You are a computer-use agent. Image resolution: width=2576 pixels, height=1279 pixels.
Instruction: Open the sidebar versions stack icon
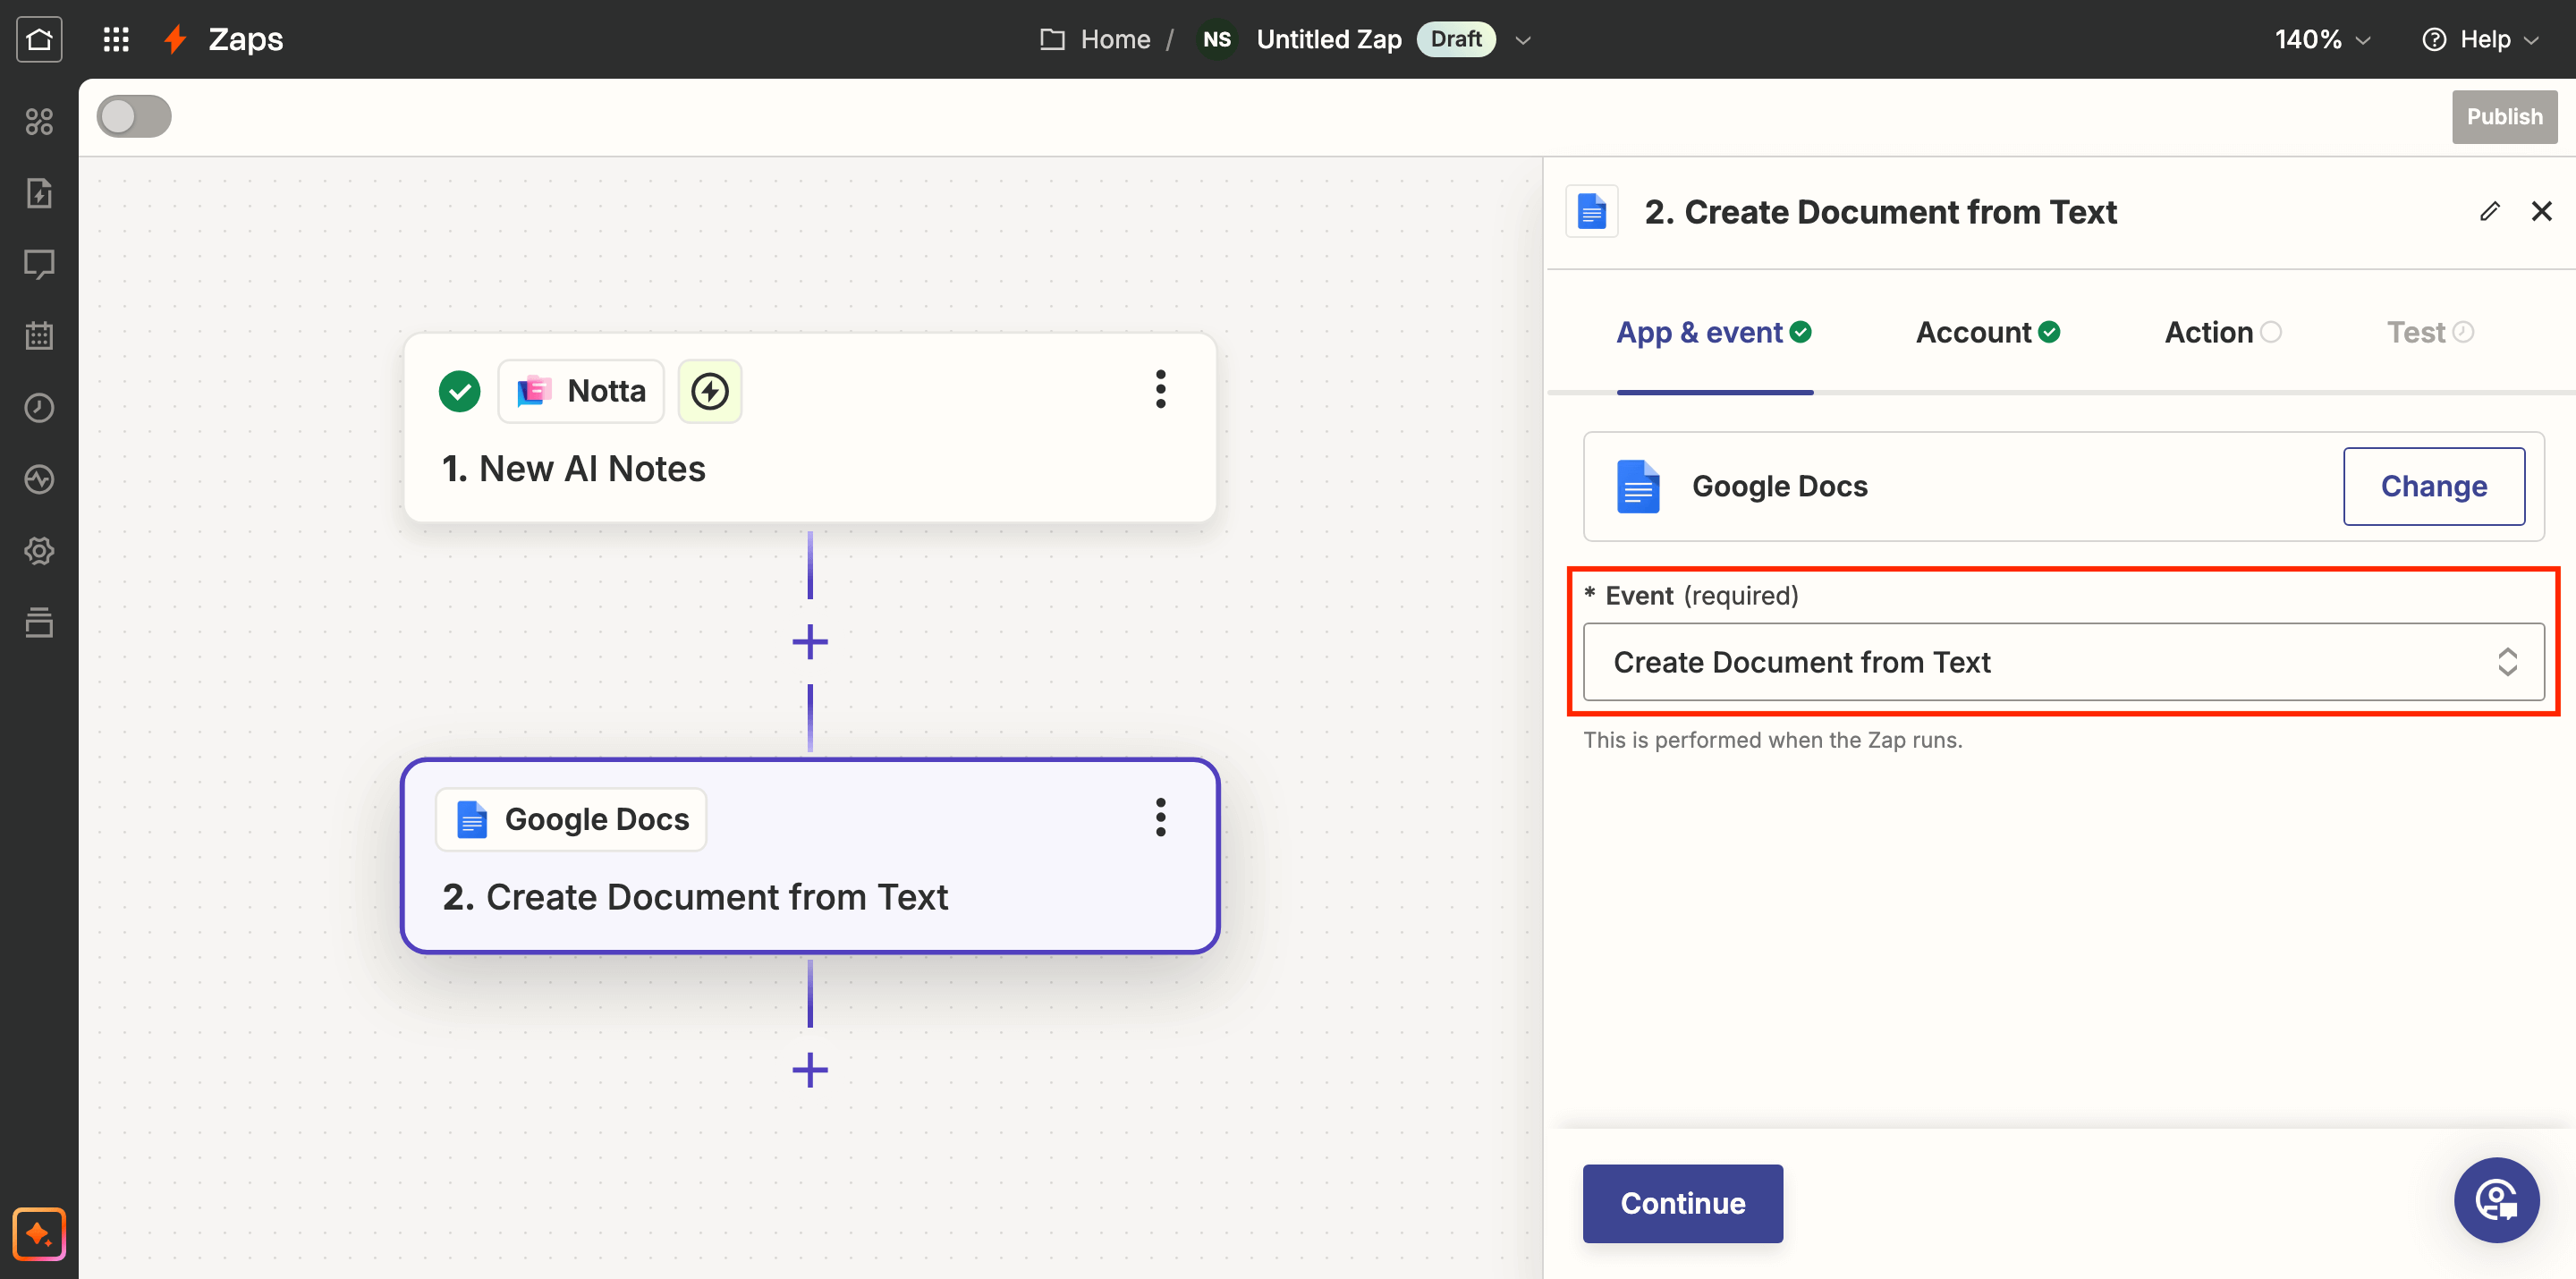click(39, 622)
